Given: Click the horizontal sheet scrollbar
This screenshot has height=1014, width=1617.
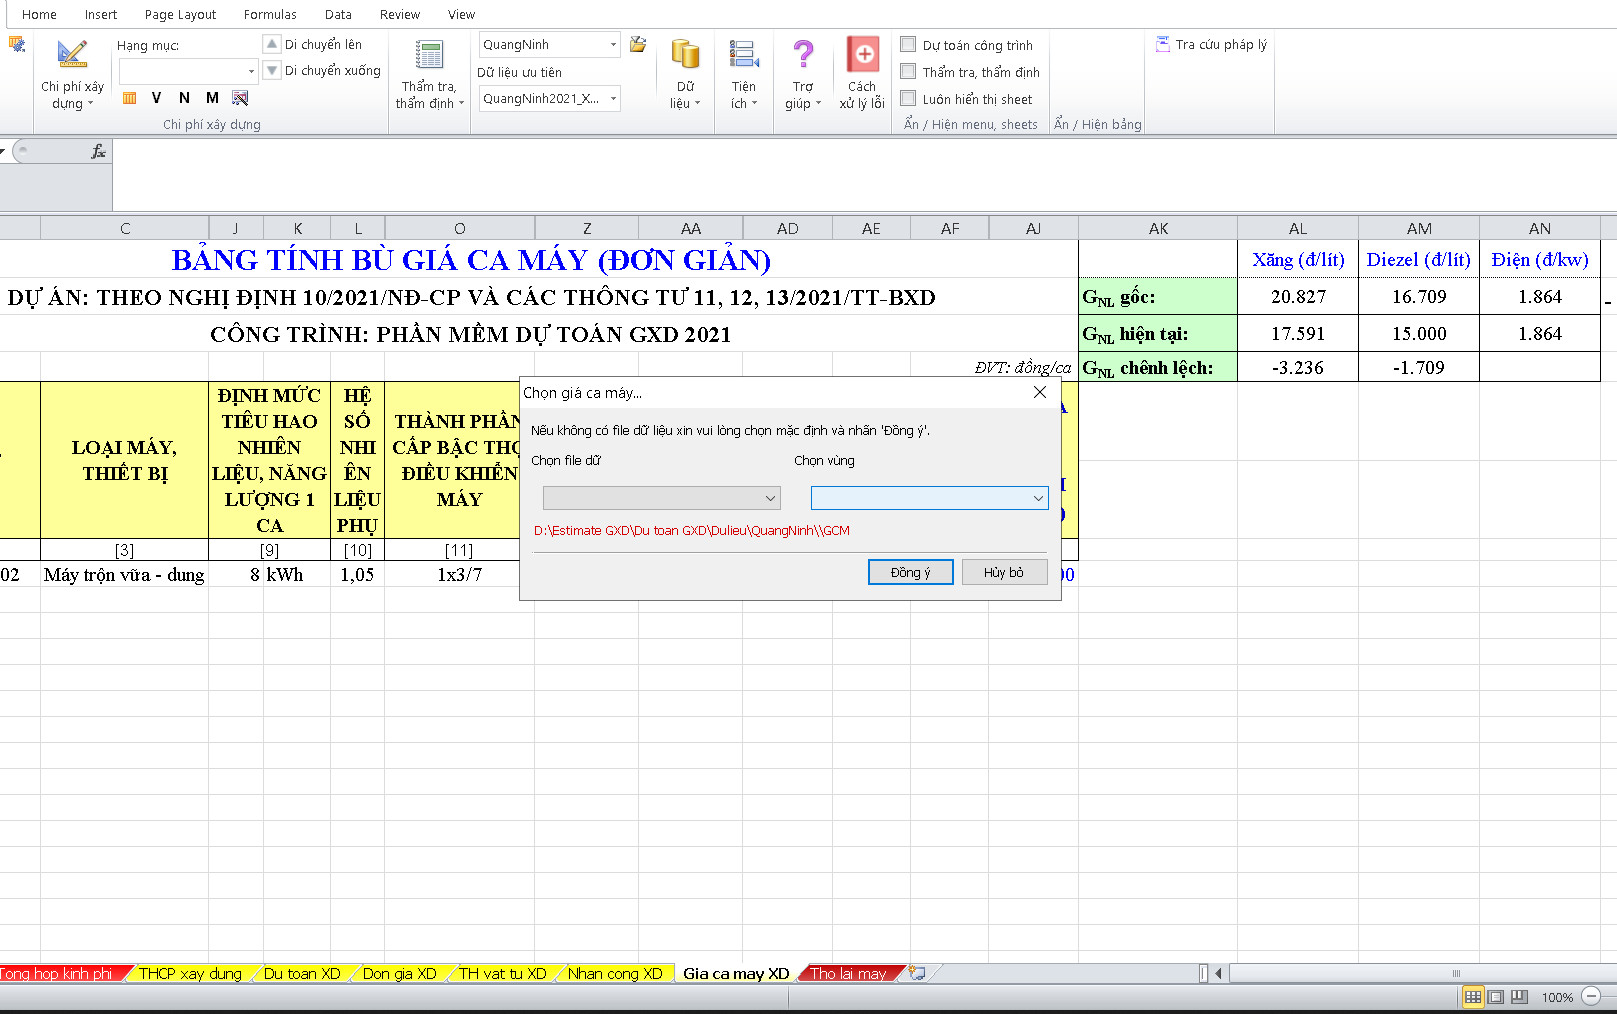Looking at the screenshot, I should [x=1420, y=973].
